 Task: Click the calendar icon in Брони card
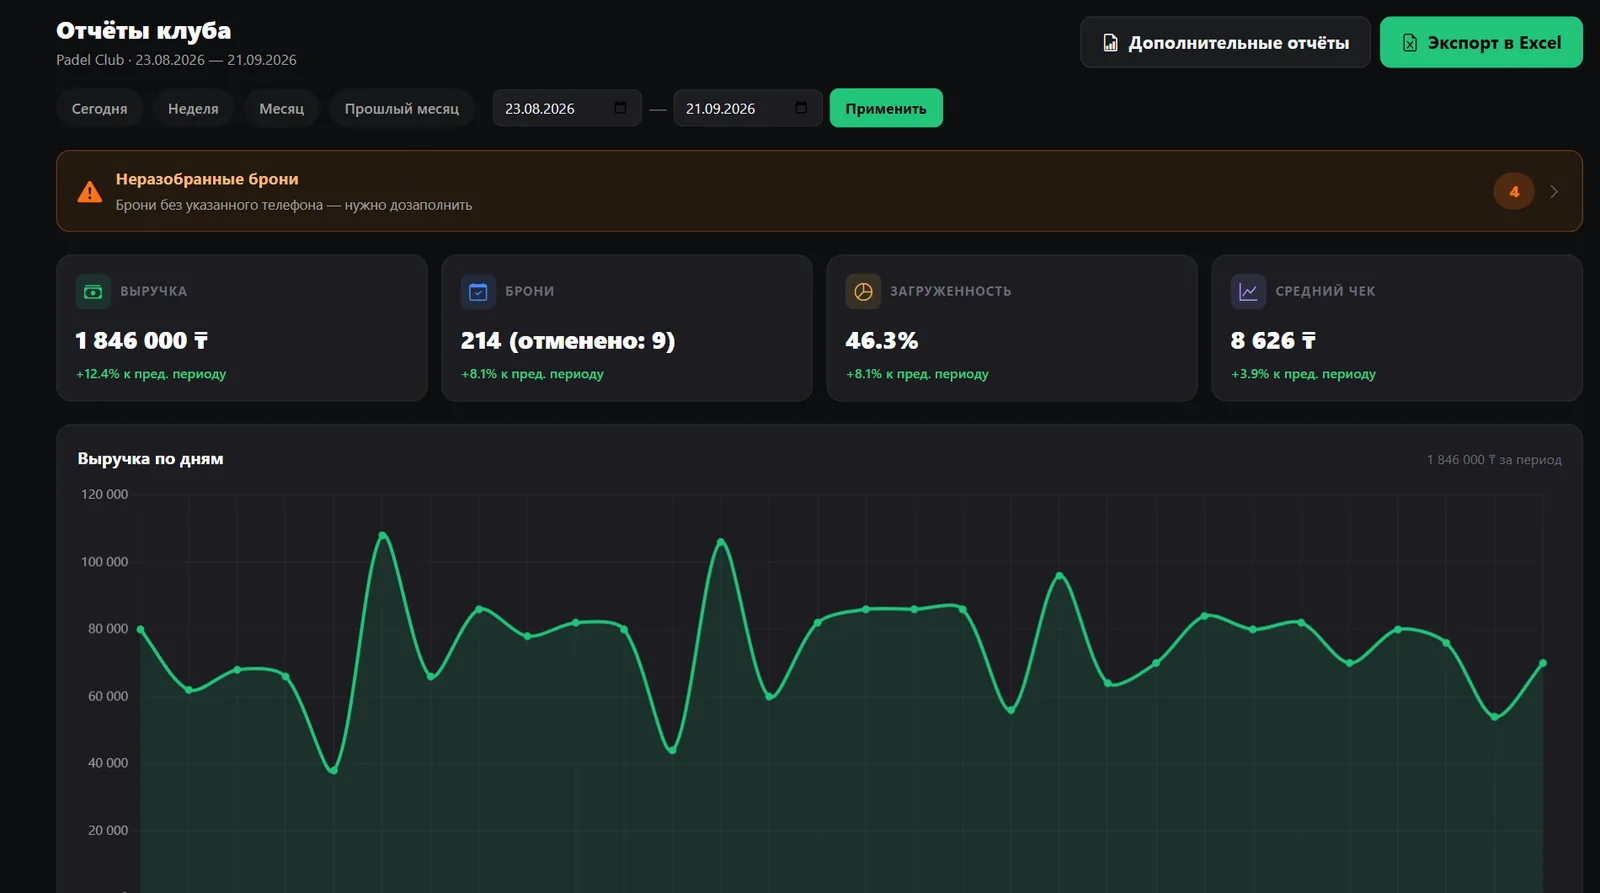click(x=478, y=292)
